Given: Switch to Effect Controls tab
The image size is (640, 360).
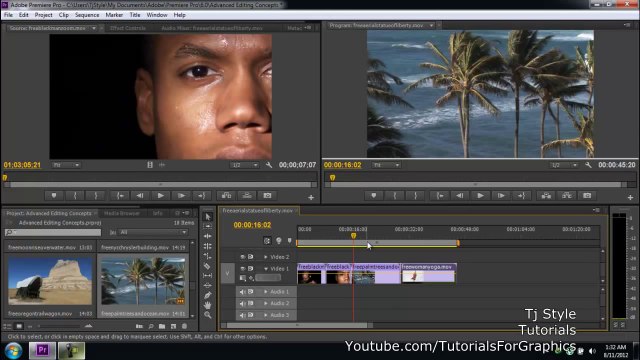Looking at the screenshot, I should click(x=128, y=28).
